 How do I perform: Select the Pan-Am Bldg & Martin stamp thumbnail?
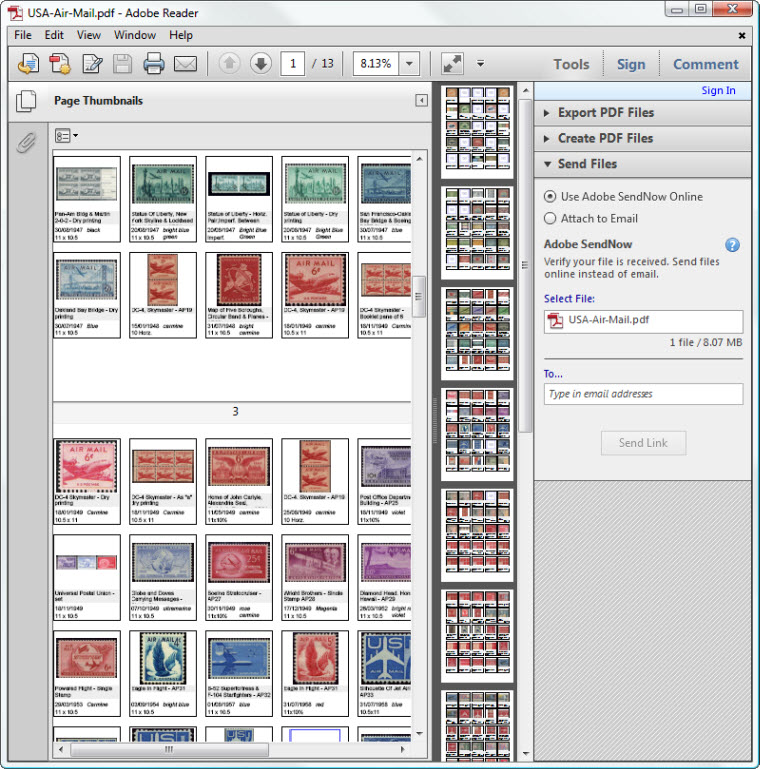pyautogui.click(x=87, y=199)
